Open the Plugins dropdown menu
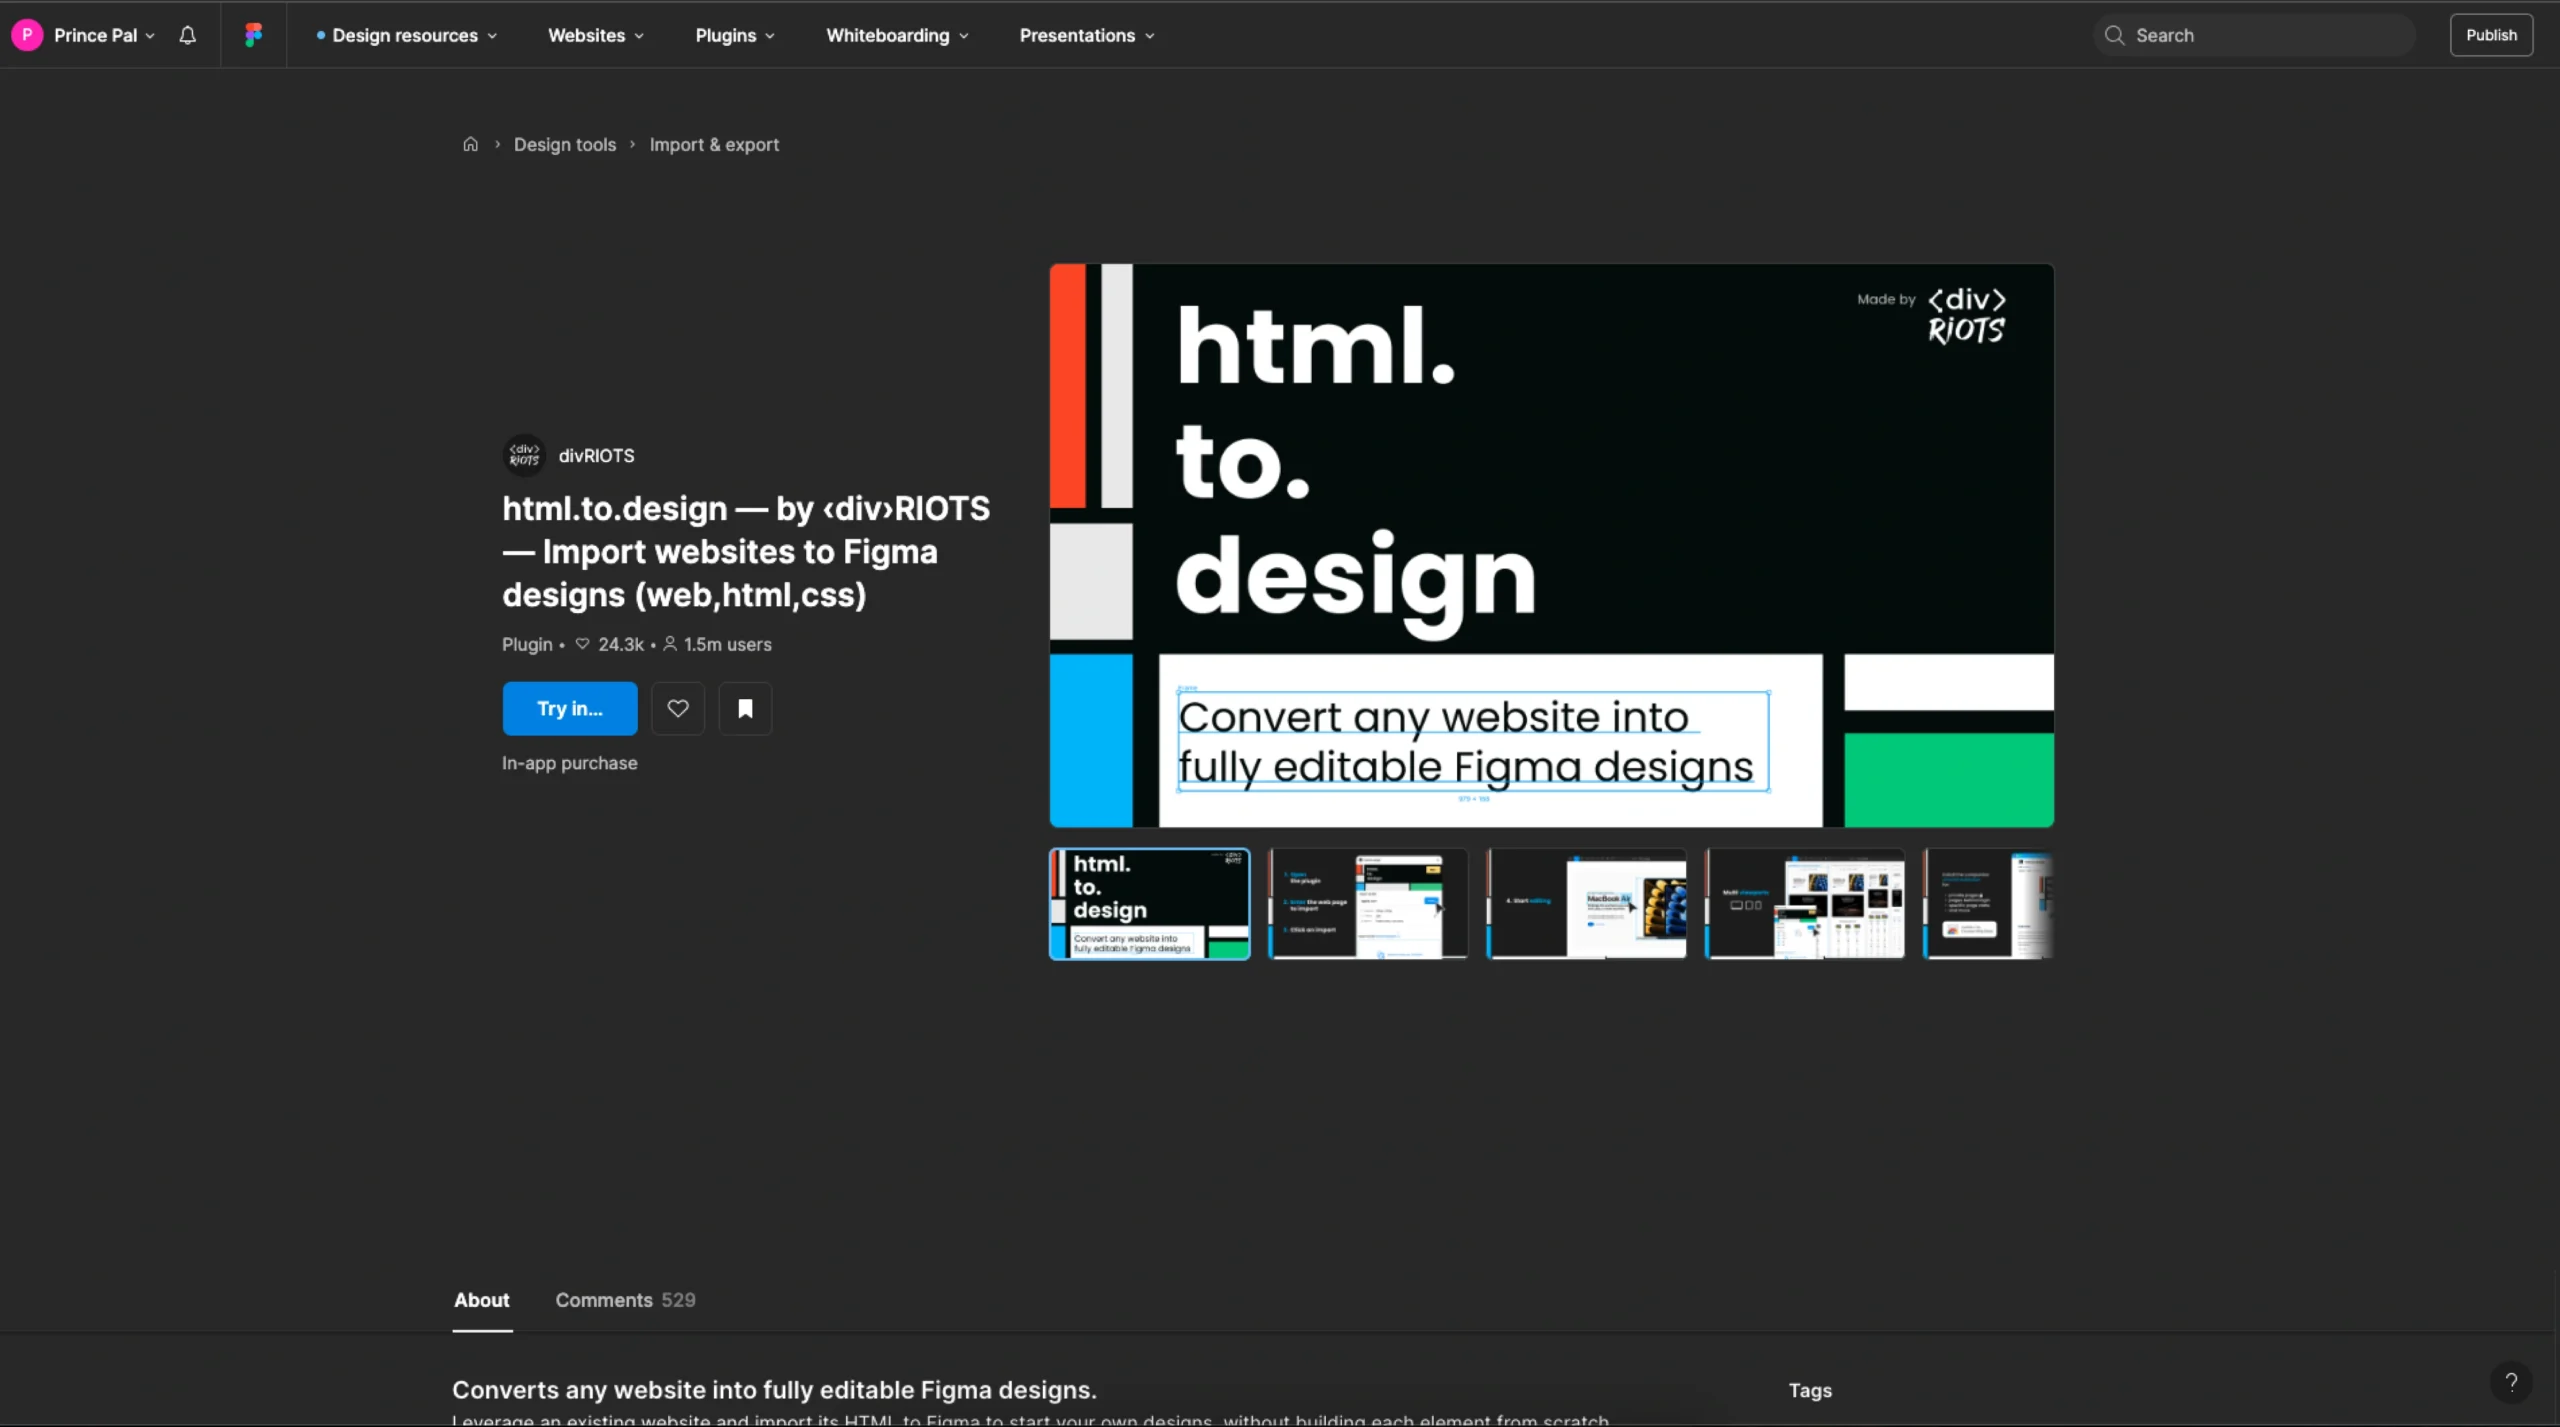Image resolution: width=2560 pixels, height=1427 pixels. [735, 35]
